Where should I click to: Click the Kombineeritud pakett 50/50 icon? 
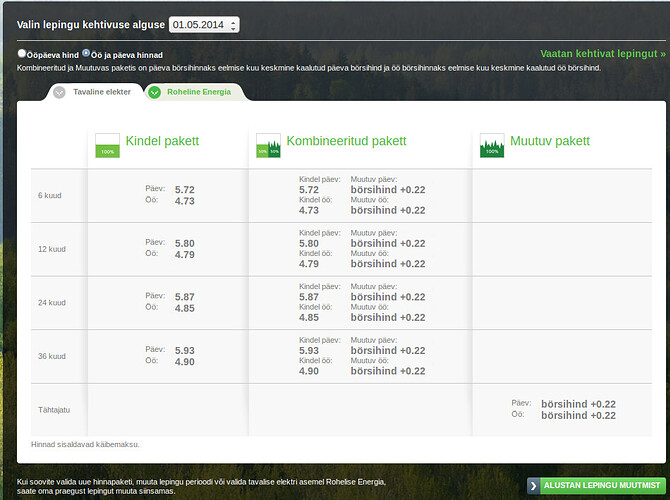tap(268, 145)
